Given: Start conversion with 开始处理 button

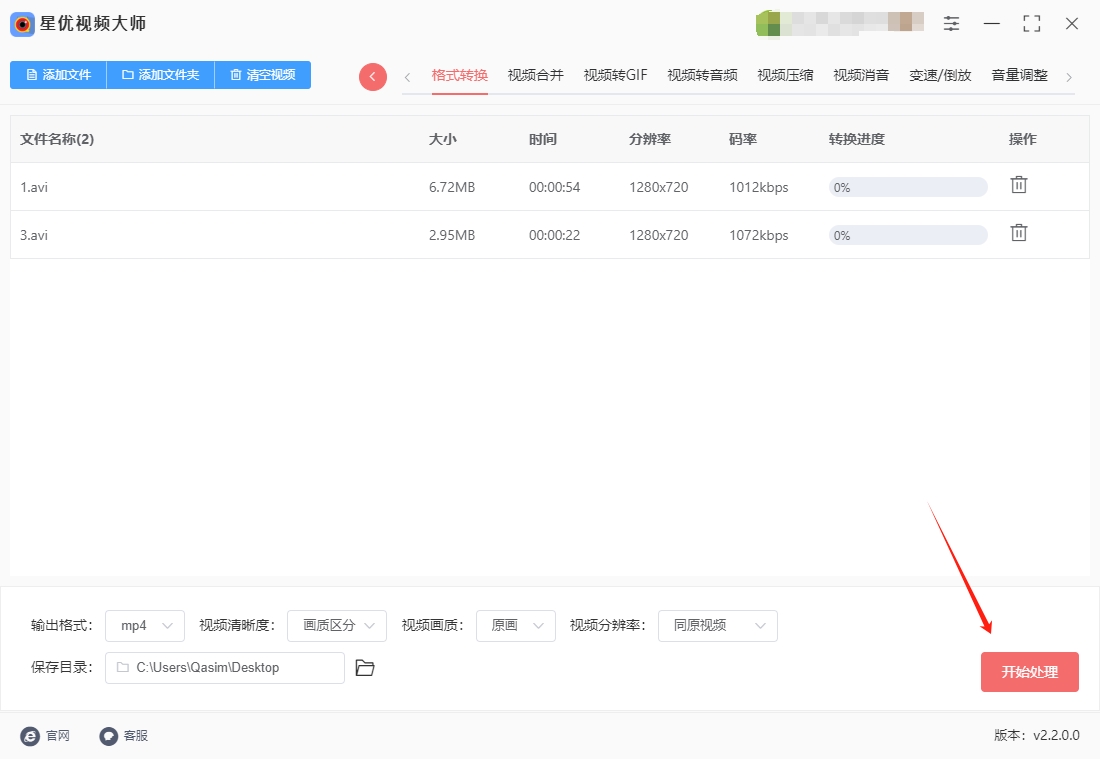Looking at the screenshot, I should [1029, 672].
